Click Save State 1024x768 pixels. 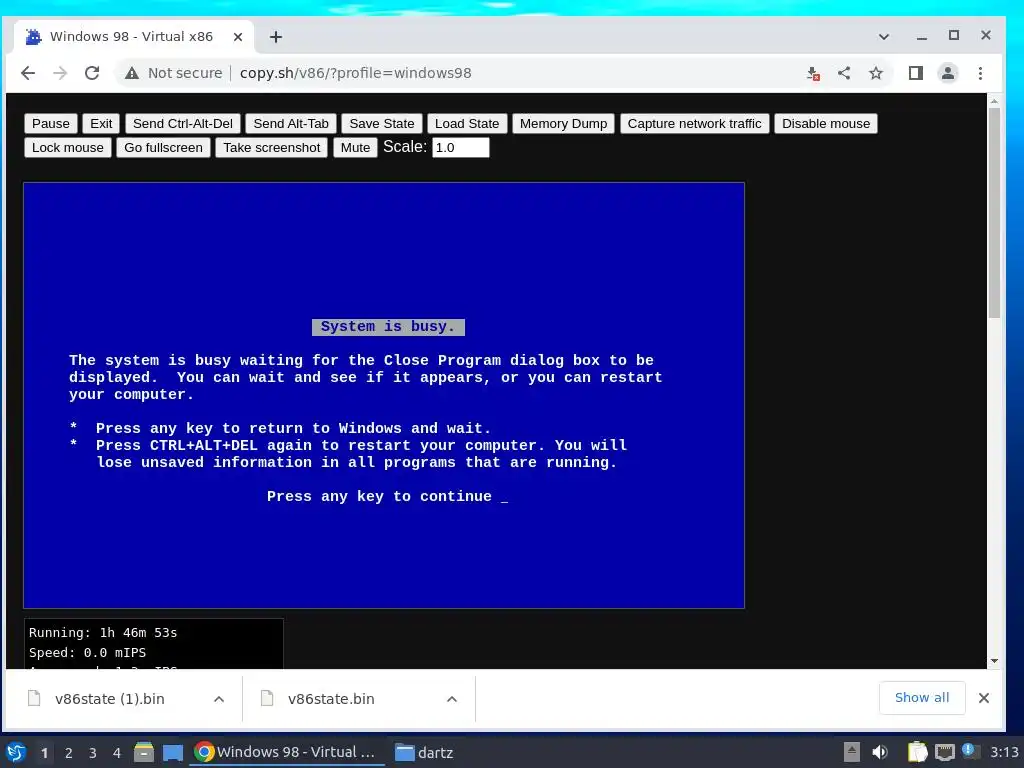(382, 124)
